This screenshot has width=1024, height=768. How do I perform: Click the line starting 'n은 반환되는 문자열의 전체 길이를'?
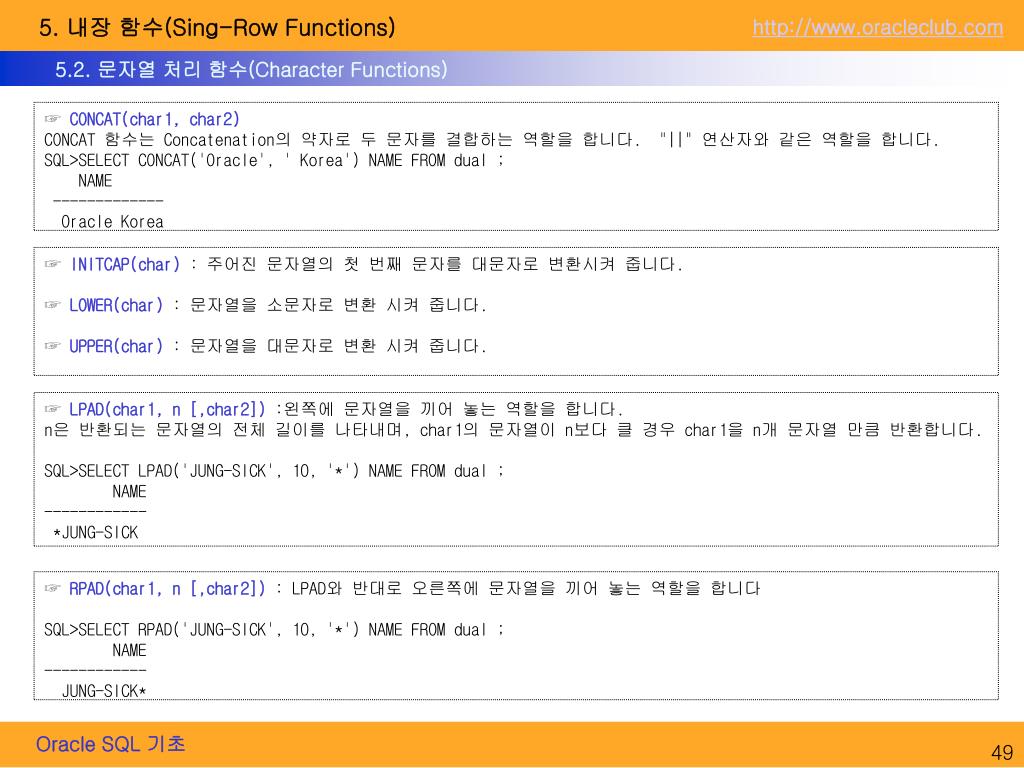[513, 430]
